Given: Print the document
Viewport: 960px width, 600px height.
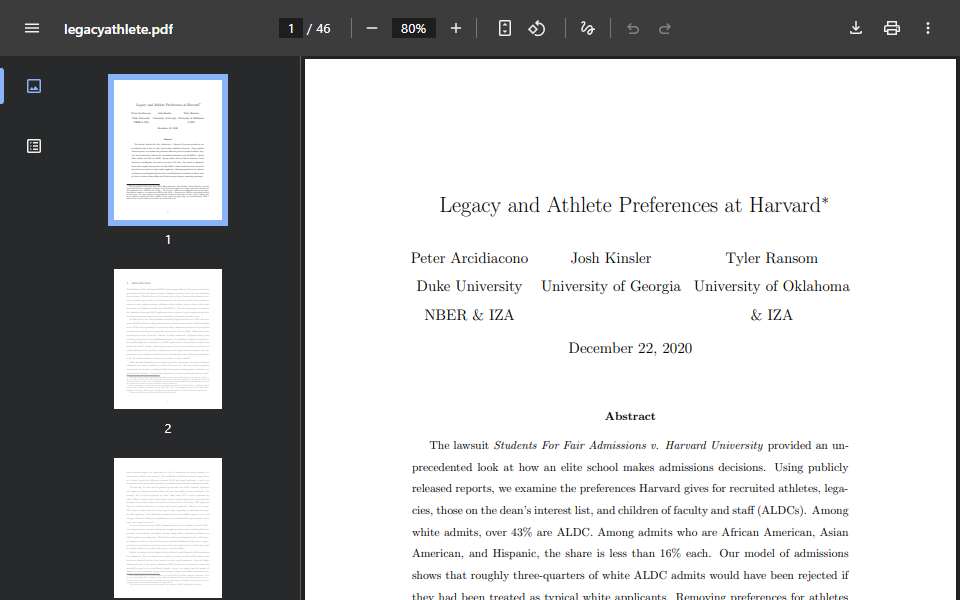Looking at the screenshot, I should tap(892, 28).
